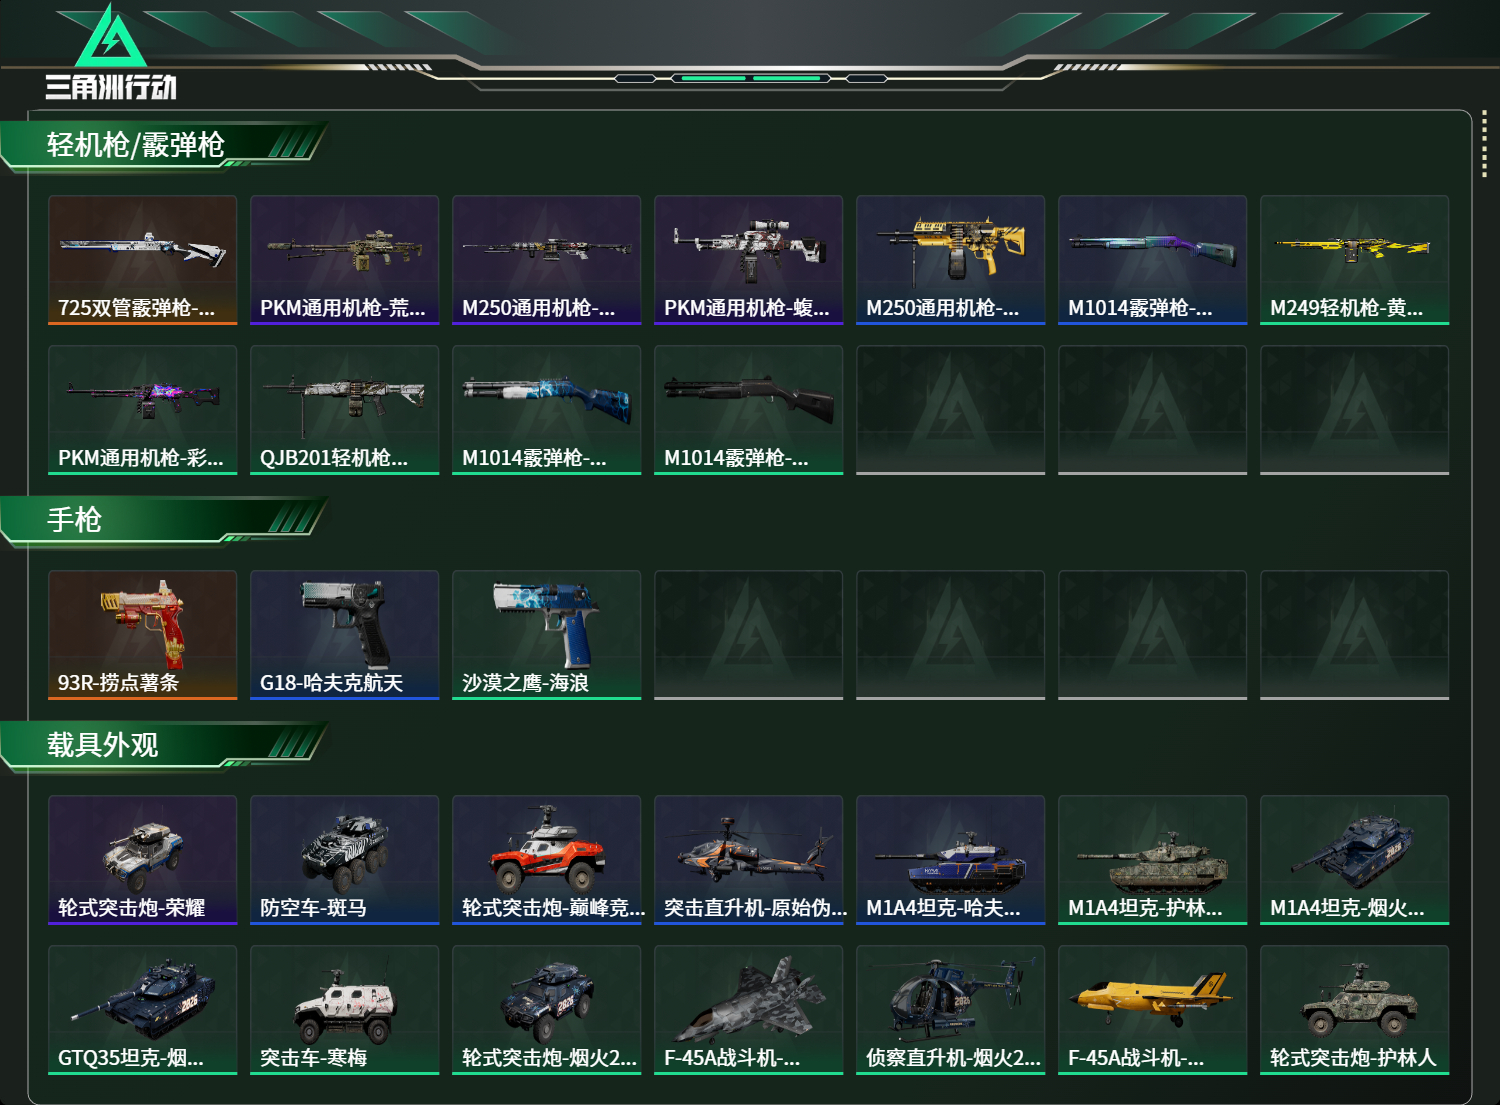Select the 725双管霰弹枪 shotgun skin

coord(143,260)
